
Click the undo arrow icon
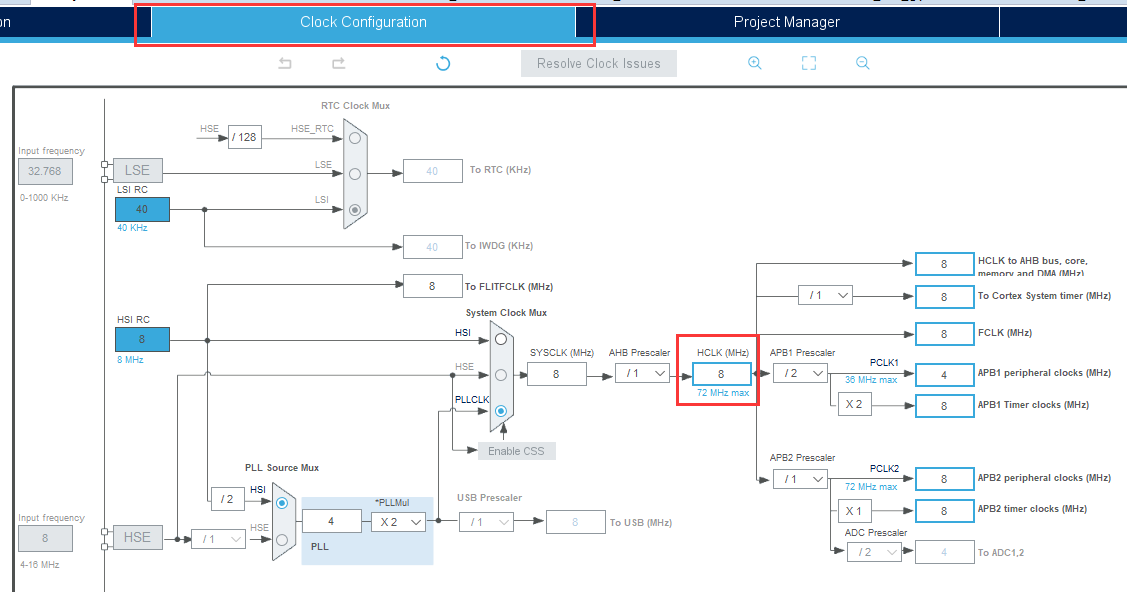pos(285,63)
